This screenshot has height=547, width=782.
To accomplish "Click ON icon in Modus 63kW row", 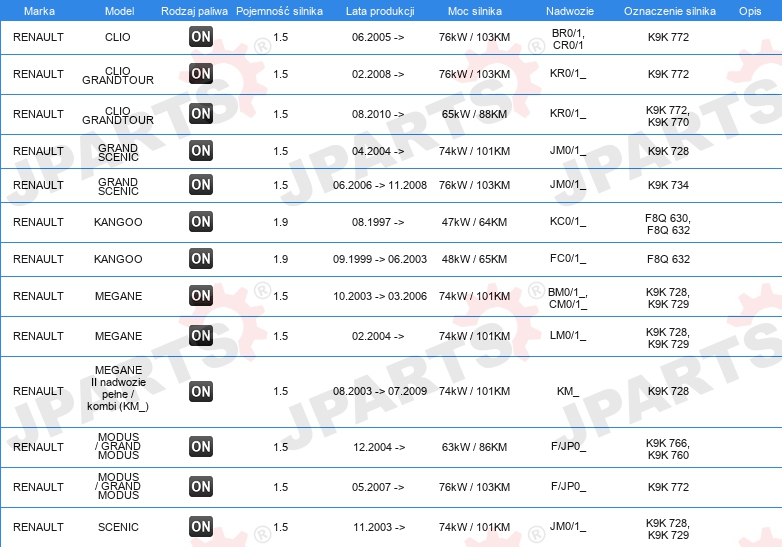I will point(201,447).
